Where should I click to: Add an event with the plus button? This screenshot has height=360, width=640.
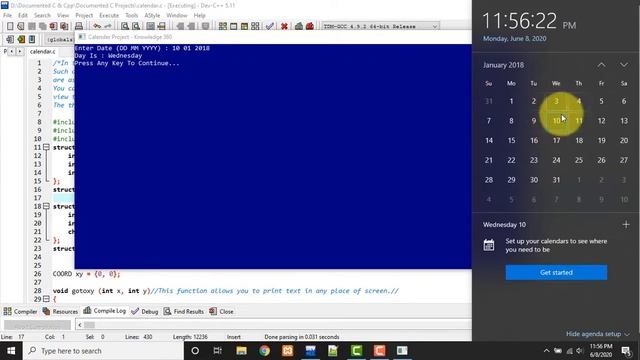pos(626,224)
